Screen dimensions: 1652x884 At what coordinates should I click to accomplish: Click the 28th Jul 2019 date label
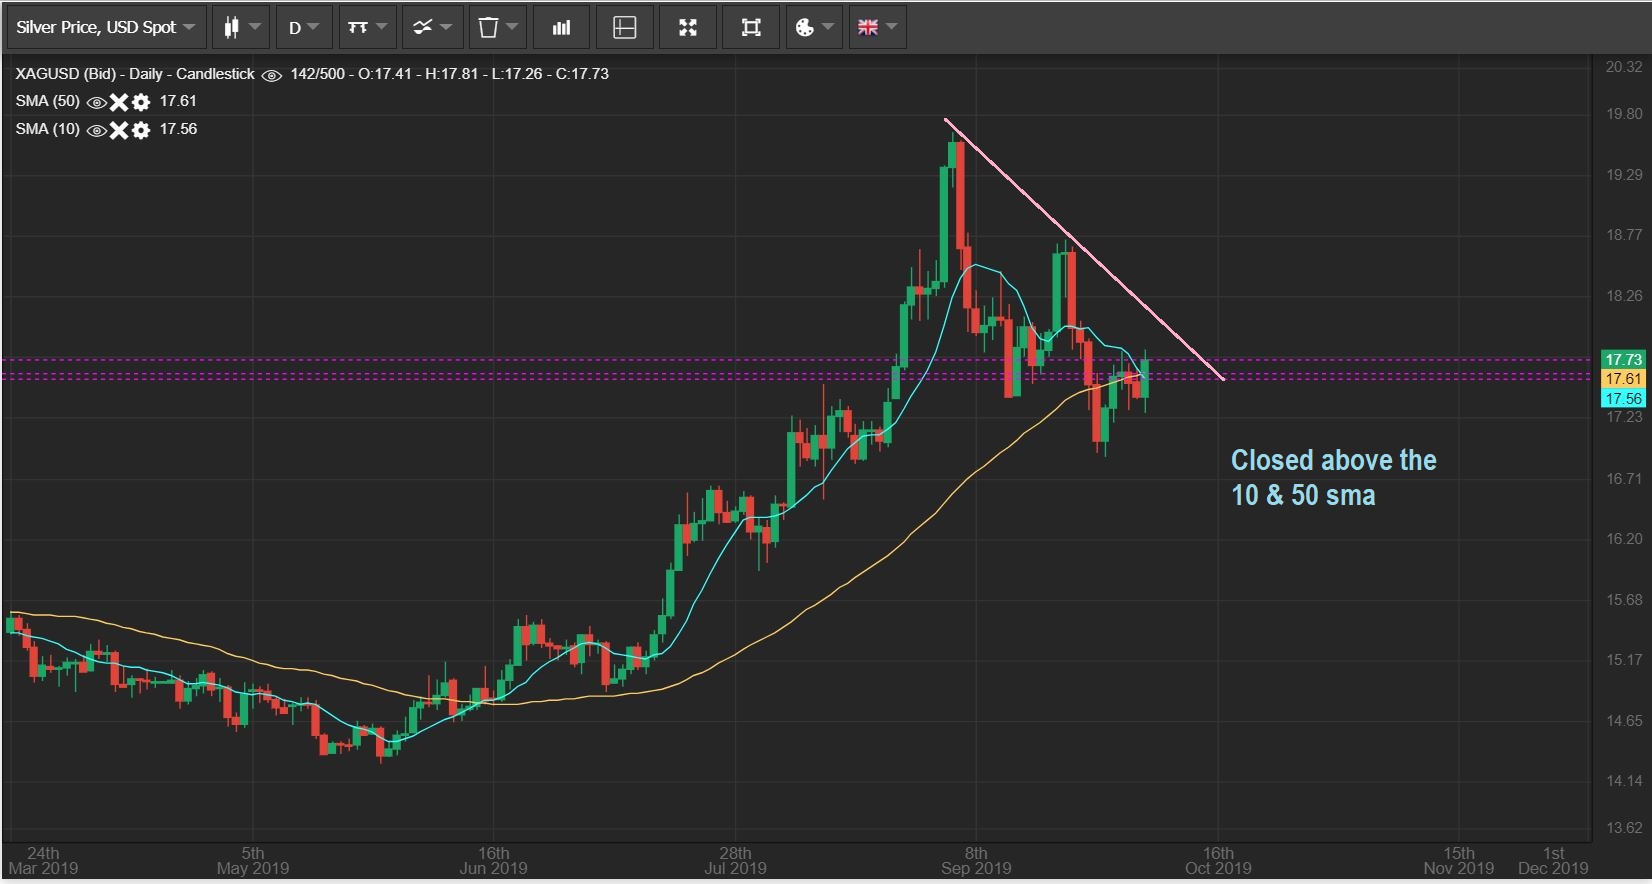735,861
